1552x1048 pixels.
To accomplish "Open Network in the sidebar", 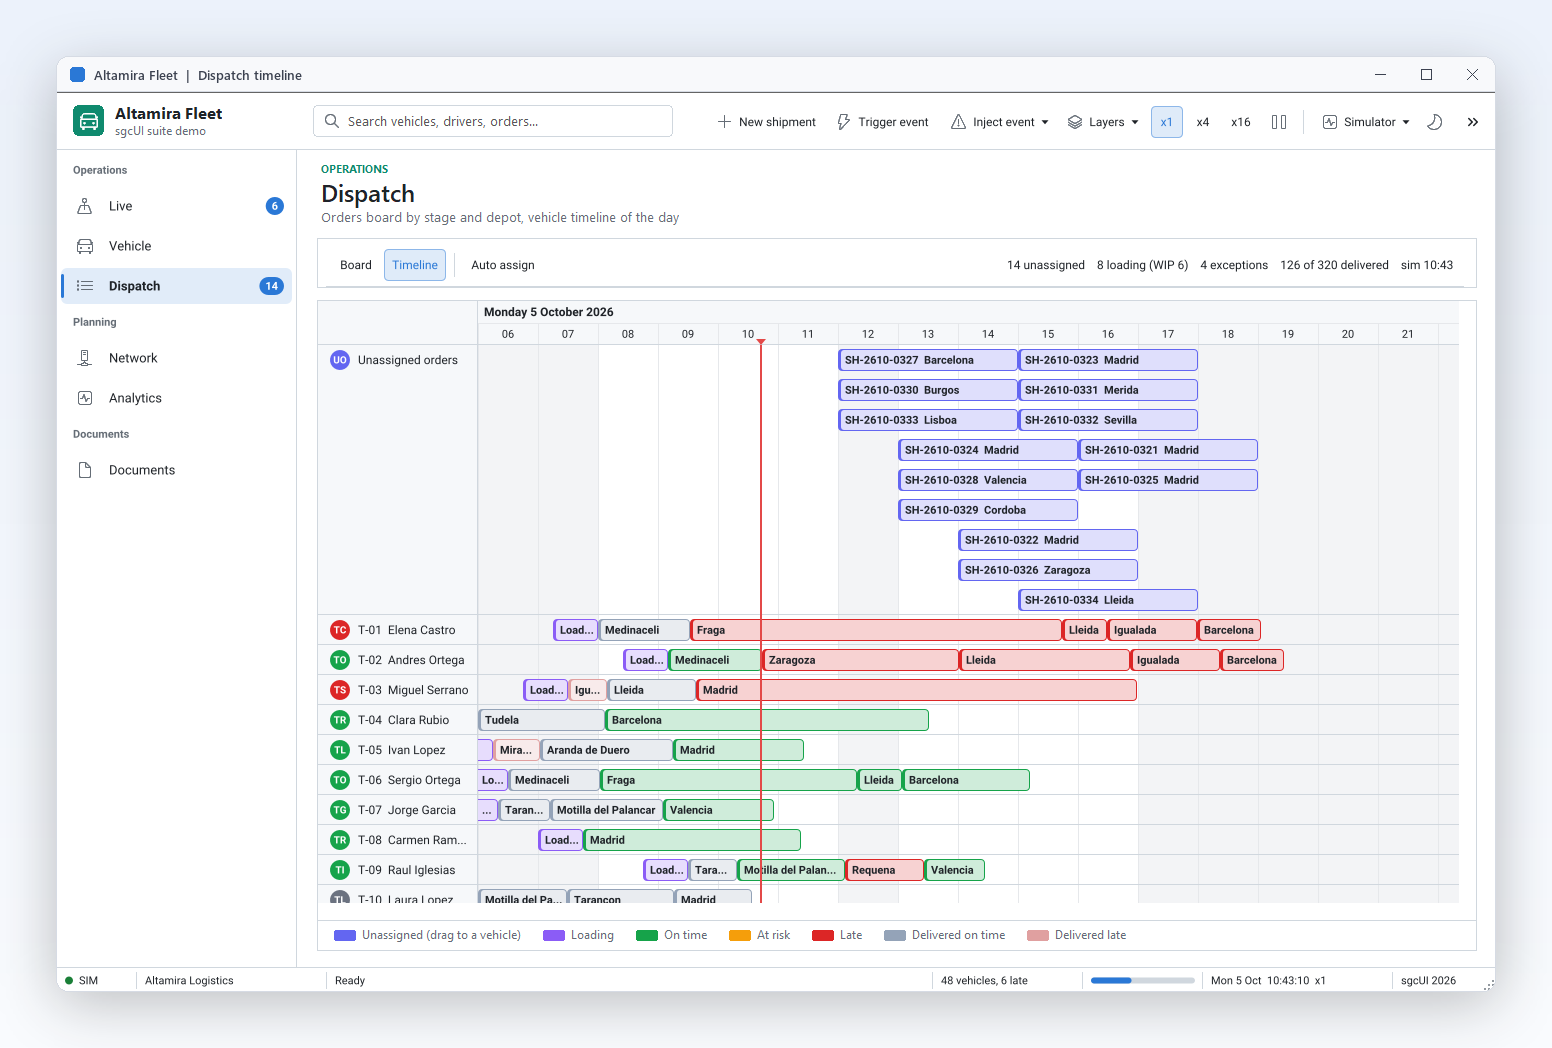I will click(176, 358).
